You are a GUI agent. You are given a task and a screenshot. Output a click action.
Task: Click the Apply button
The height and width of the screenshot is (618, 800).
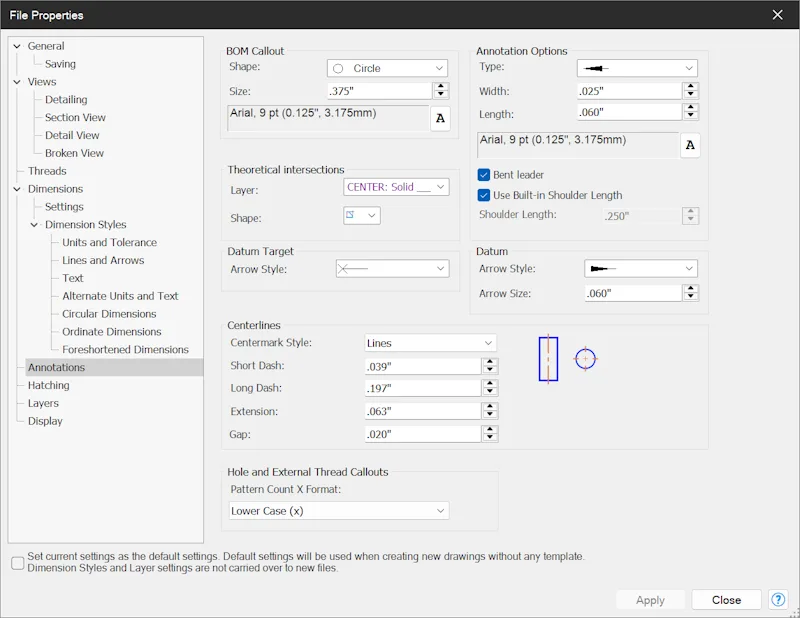point(650,600)
